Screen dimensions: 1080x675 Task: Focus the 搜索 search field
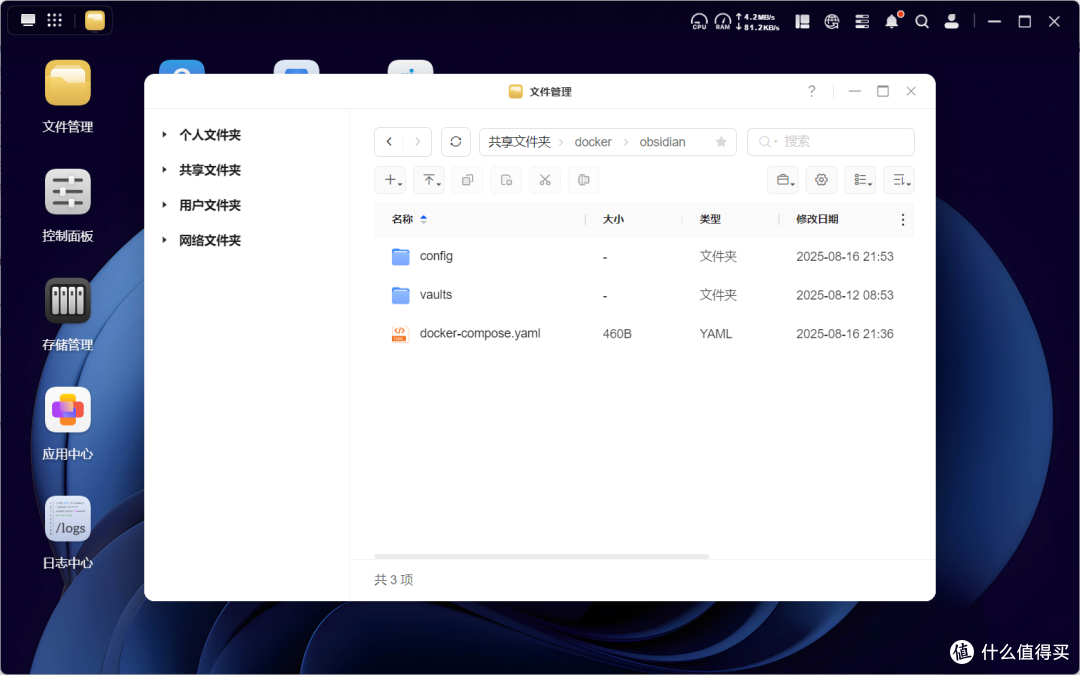[831, 142]
